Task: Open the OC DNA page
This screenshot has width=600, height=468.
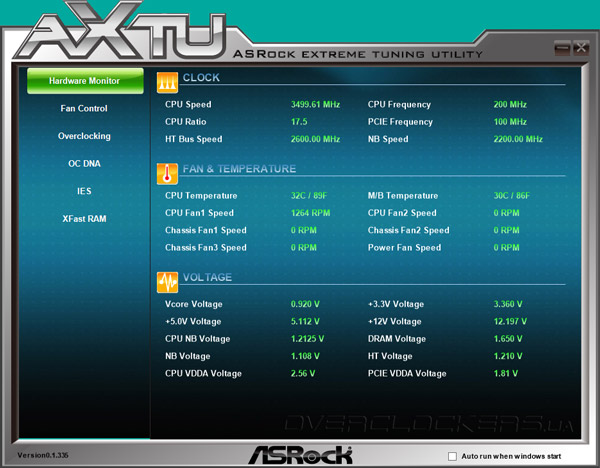Action: coord(84,164)
